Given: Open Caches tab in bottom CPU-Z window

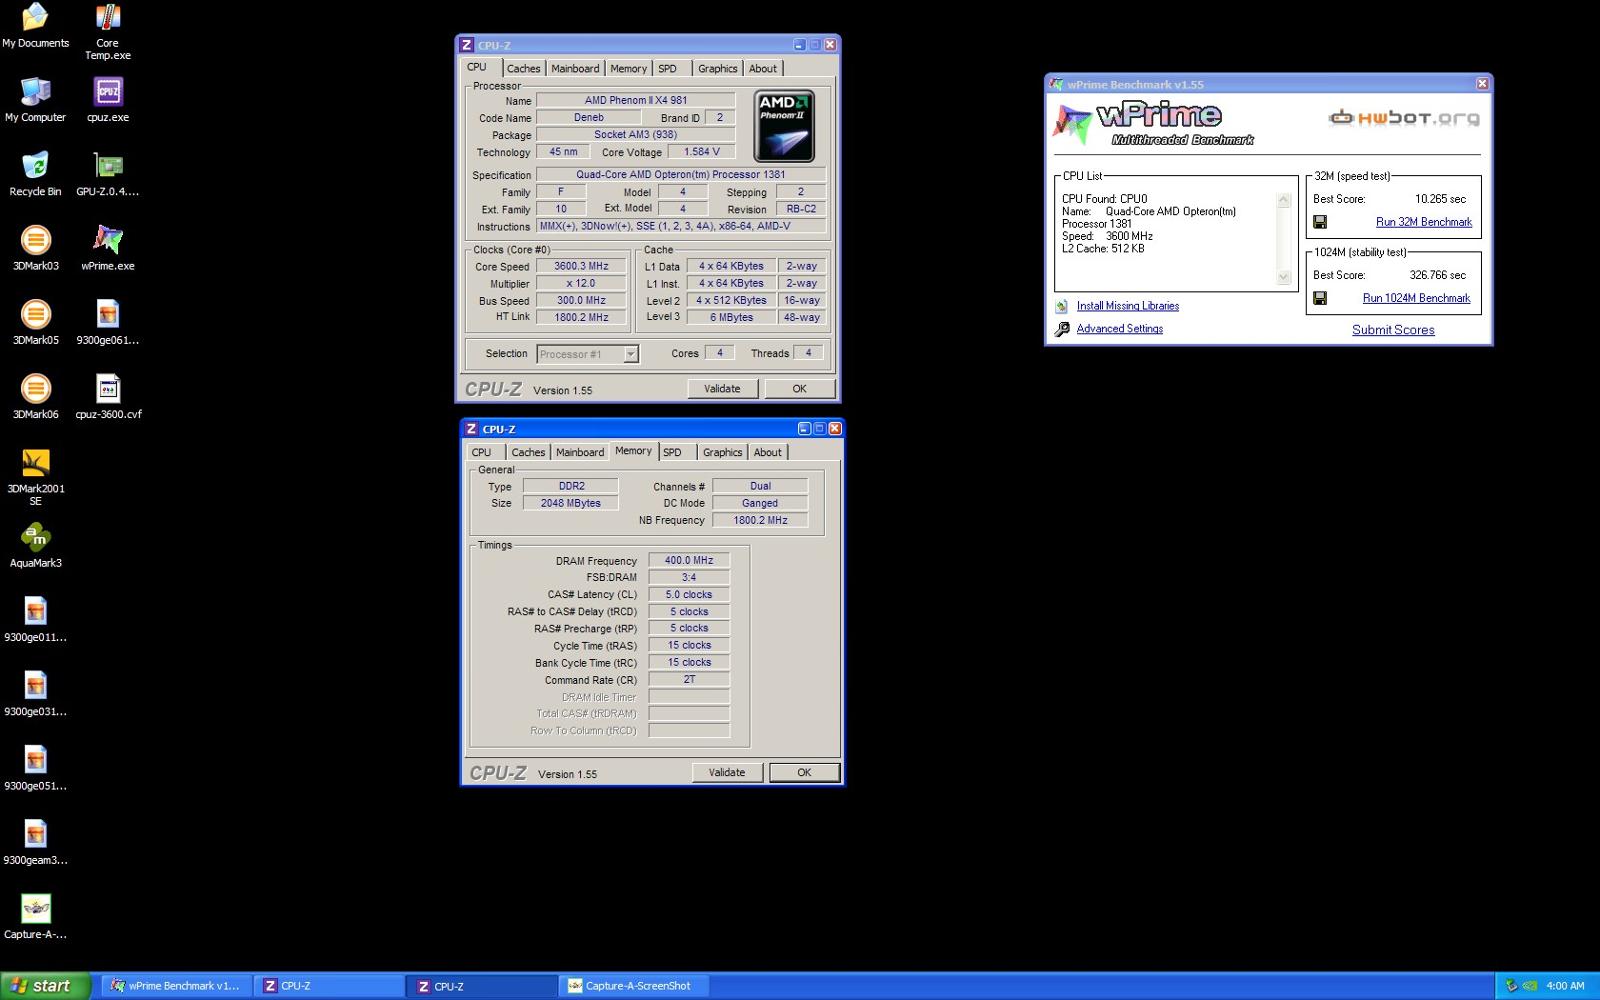Looking at the screenshot, I should coord(528,453).
